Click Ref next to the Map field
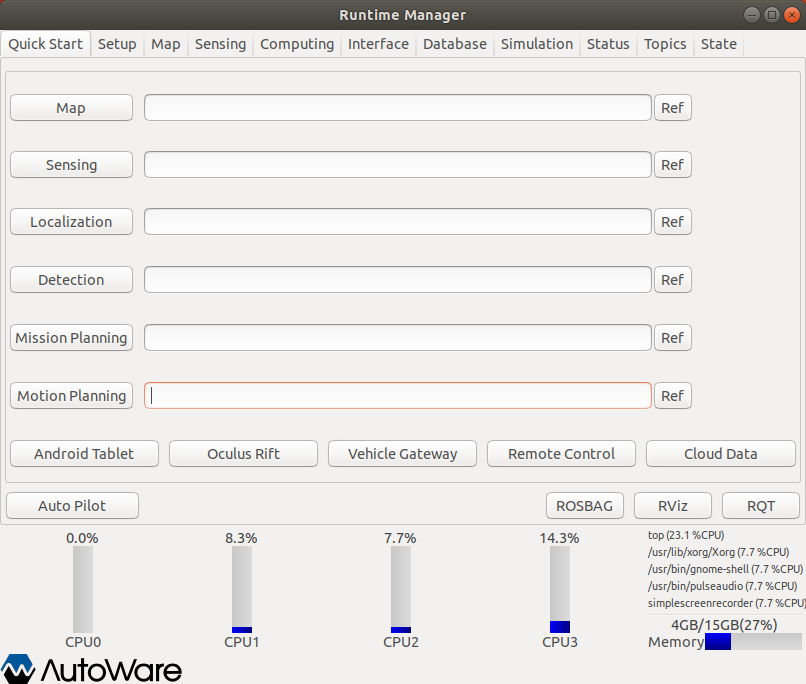The image size is (806, 684). pyautogui.click(x=672, y=108)
